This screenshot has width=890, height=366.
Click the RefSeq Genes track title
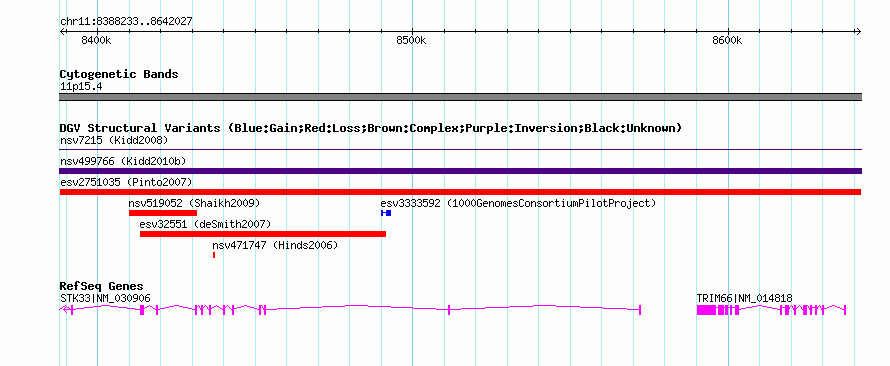102,287
